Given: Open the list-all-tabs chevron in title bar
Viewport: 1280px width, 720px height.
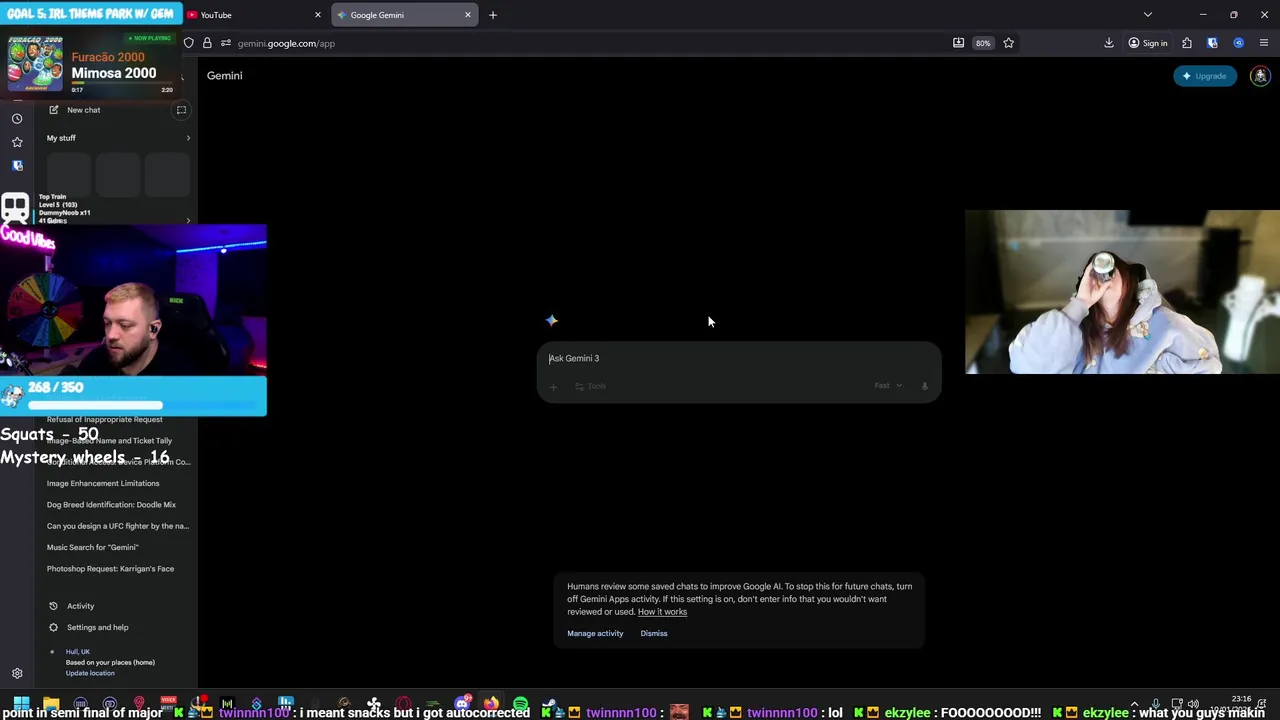Looking at the screenshot, I should point(1148,15).
